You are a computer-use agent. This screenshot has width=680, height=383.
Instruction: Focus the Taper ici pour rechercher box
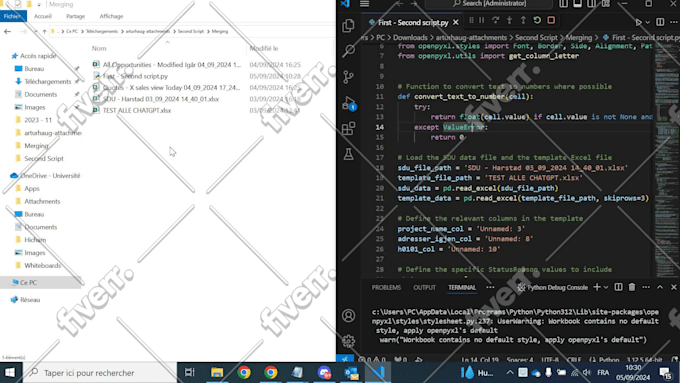click(x=99, y=373)
